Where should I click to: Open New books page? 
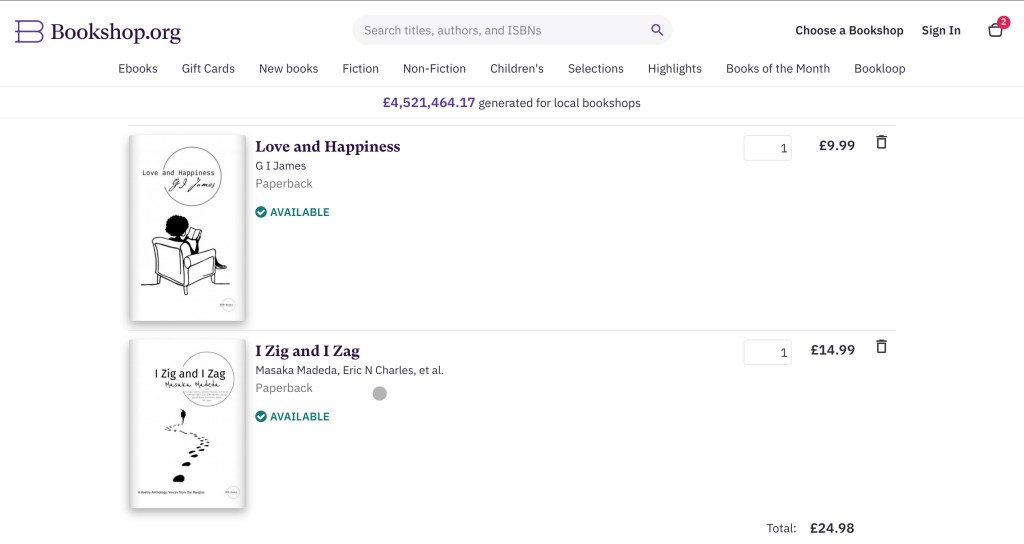coord(288,69)
